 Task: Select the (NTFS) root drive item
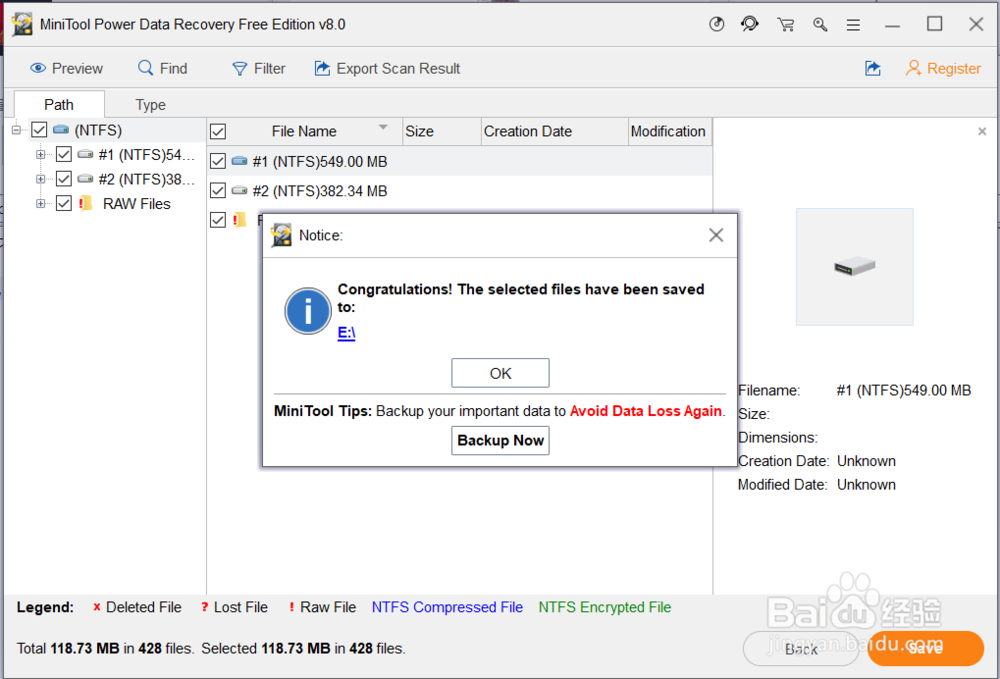98,130
